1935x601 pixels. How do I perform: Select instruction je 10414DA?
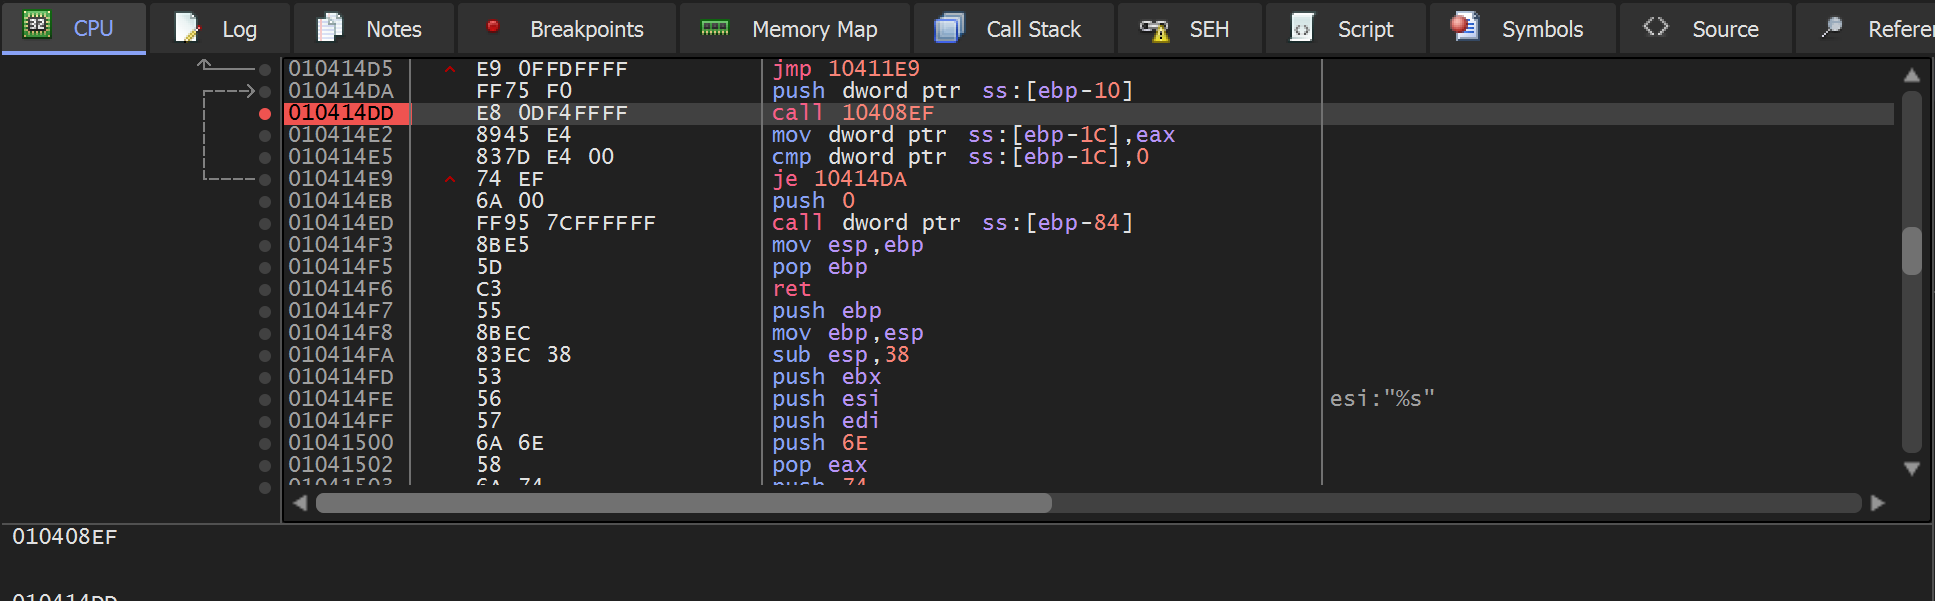coord(839,180)
